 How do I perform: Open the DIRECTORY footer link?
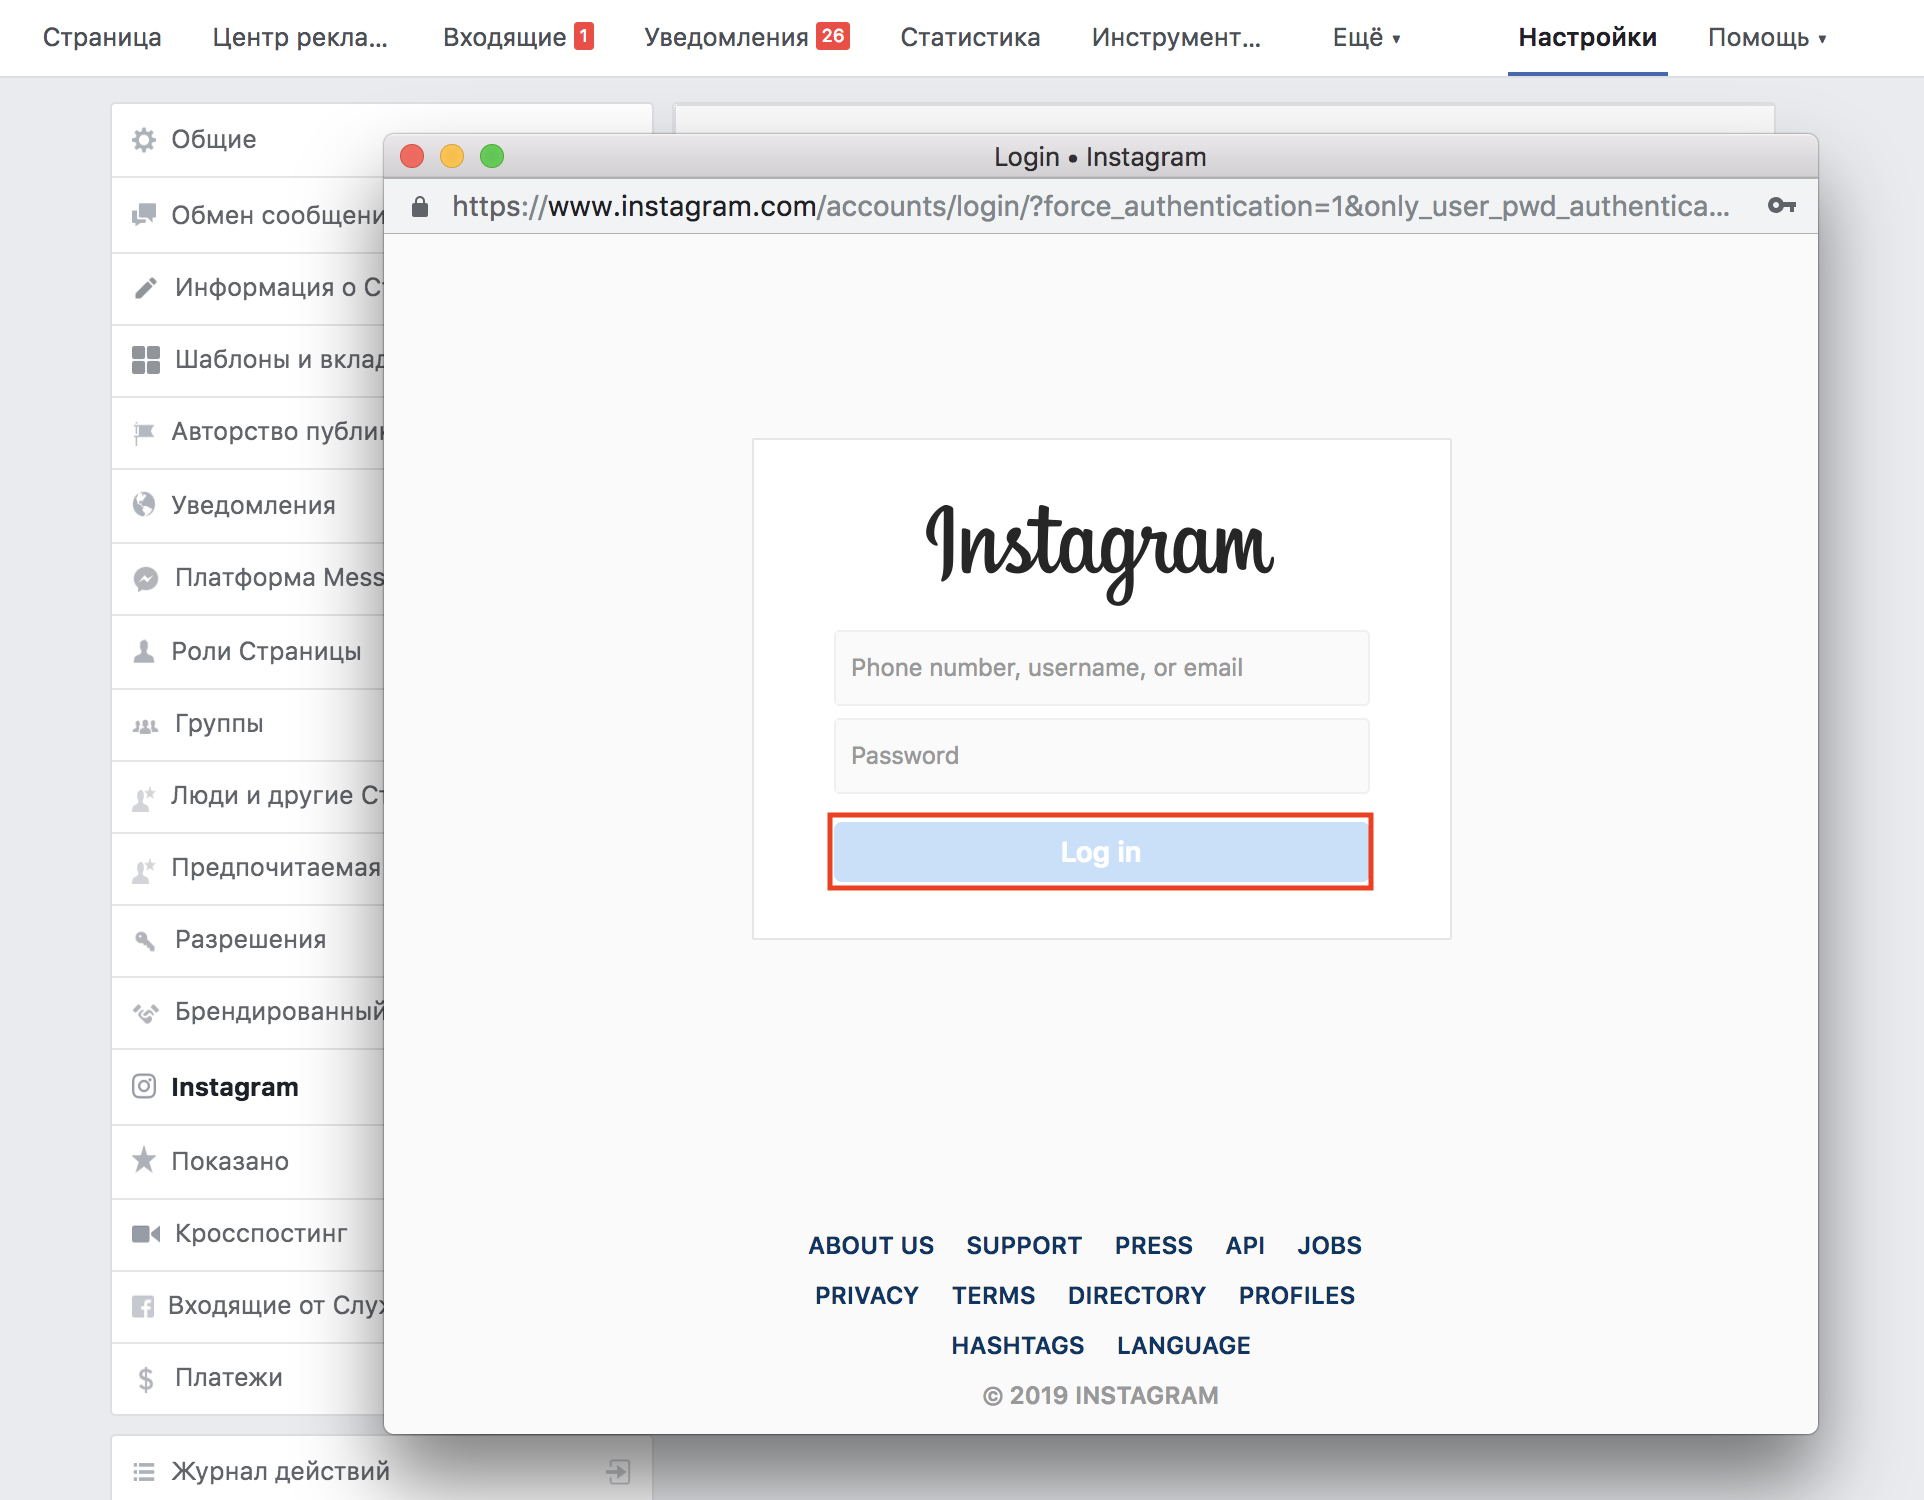click(x=1137, y=1295)
